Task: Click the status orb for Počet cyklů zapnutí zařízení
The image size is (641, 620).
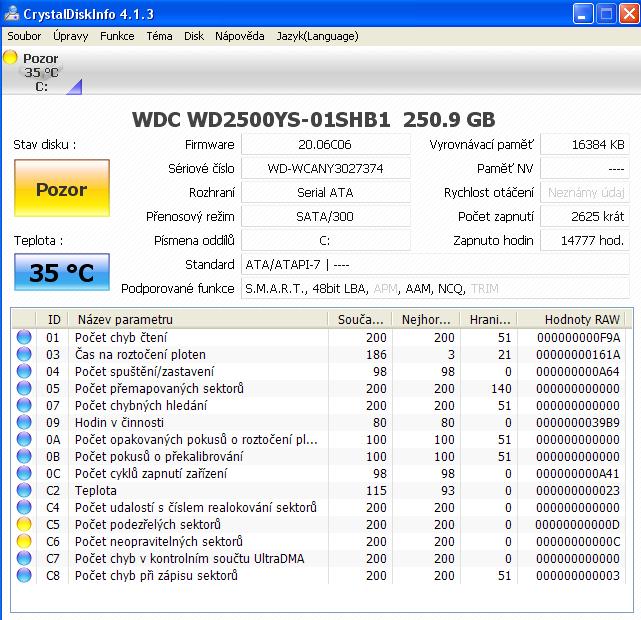Action: click(24, 473)
